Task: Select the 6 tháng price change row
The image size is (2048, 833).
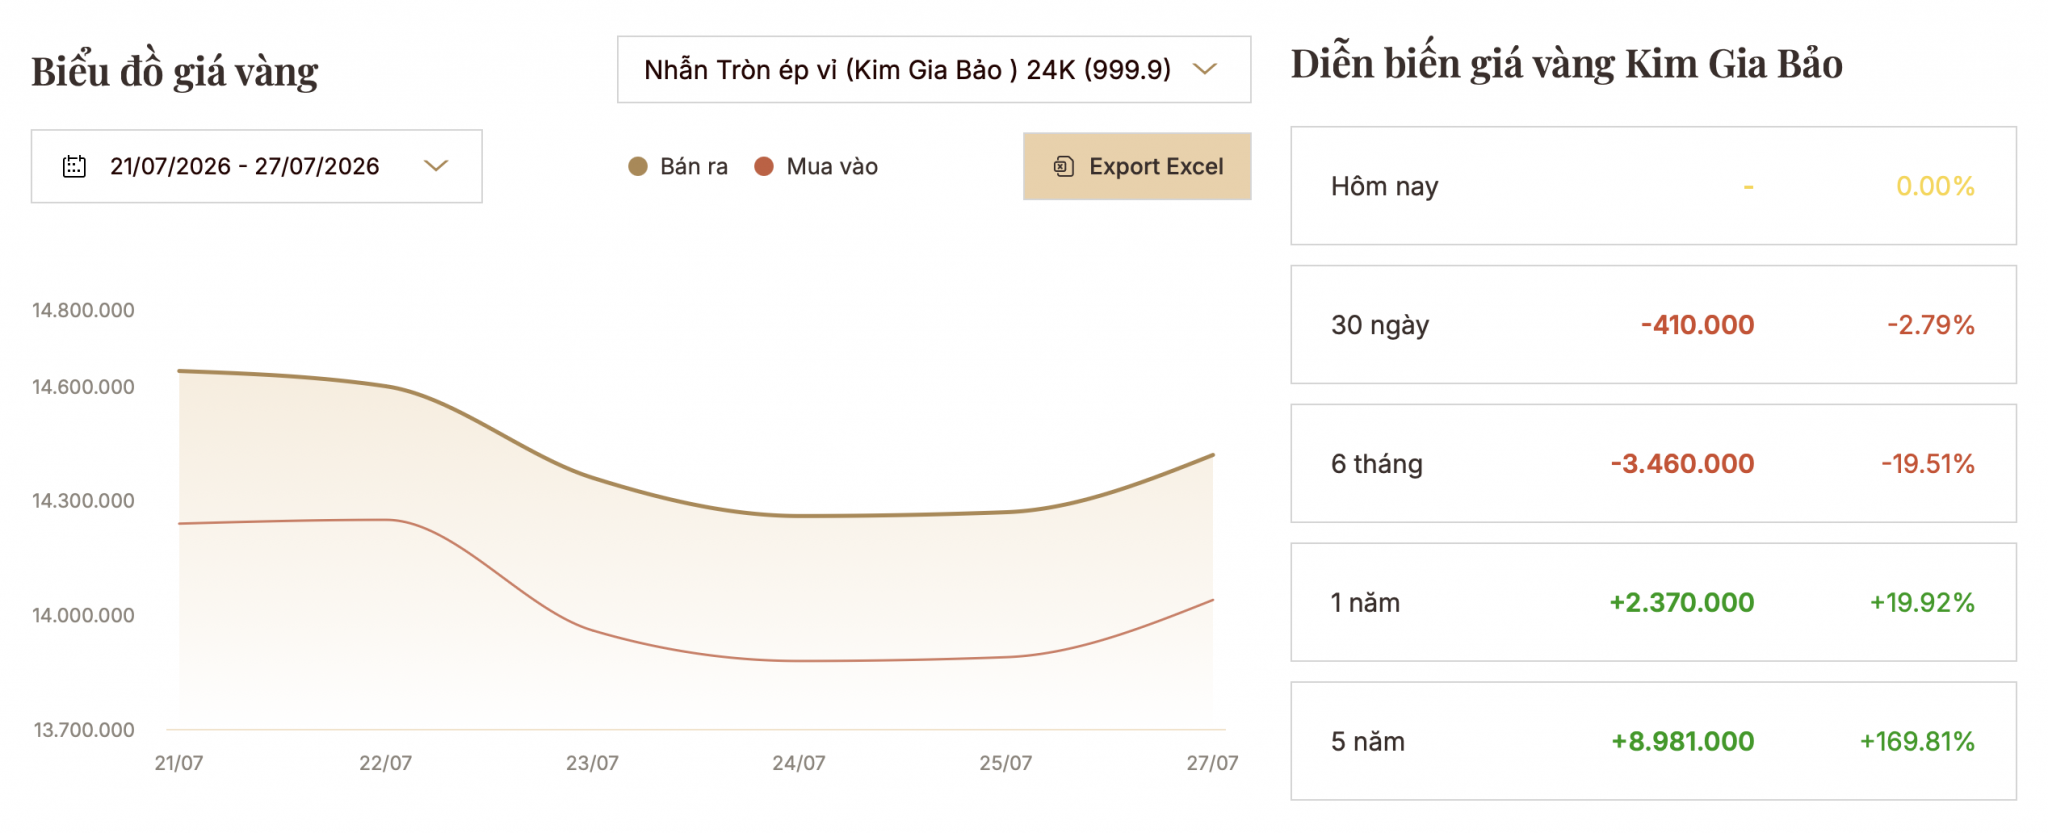Action: point(1653,463)
